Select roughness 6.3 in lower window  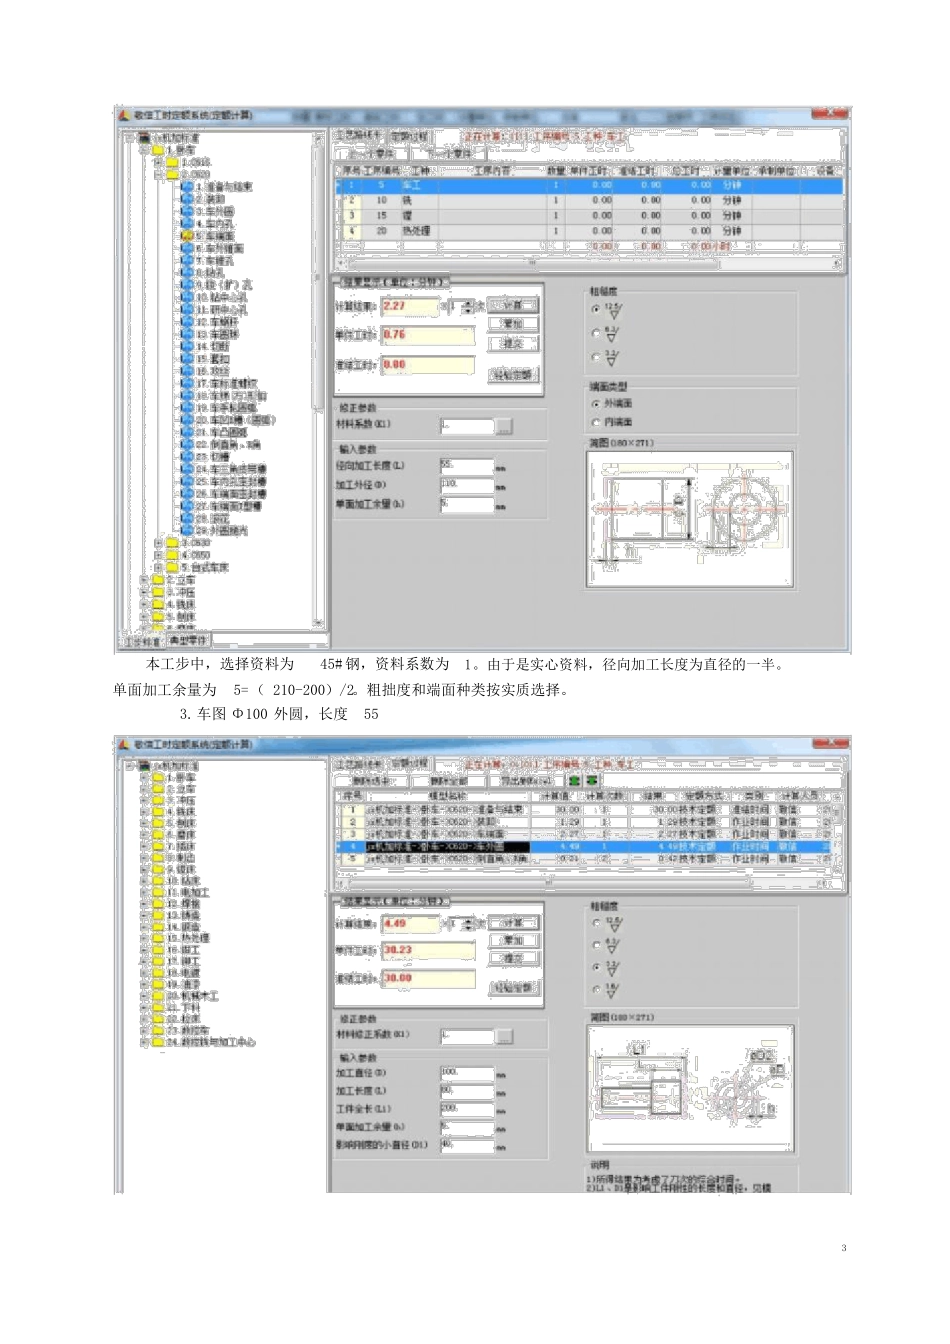point(597,946)
